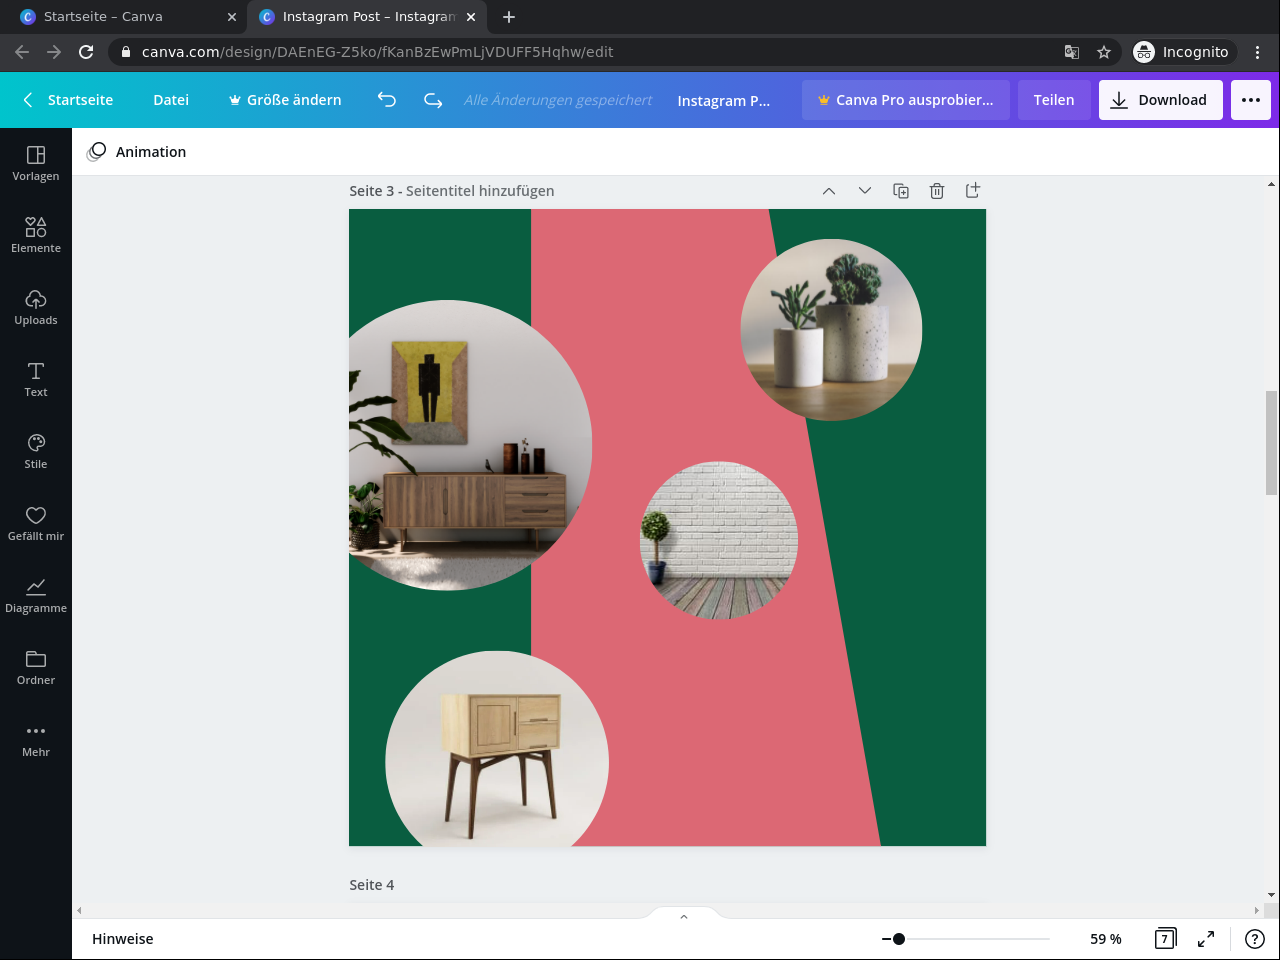
Task: Open the Datei menu
Action: coord(171,100)
